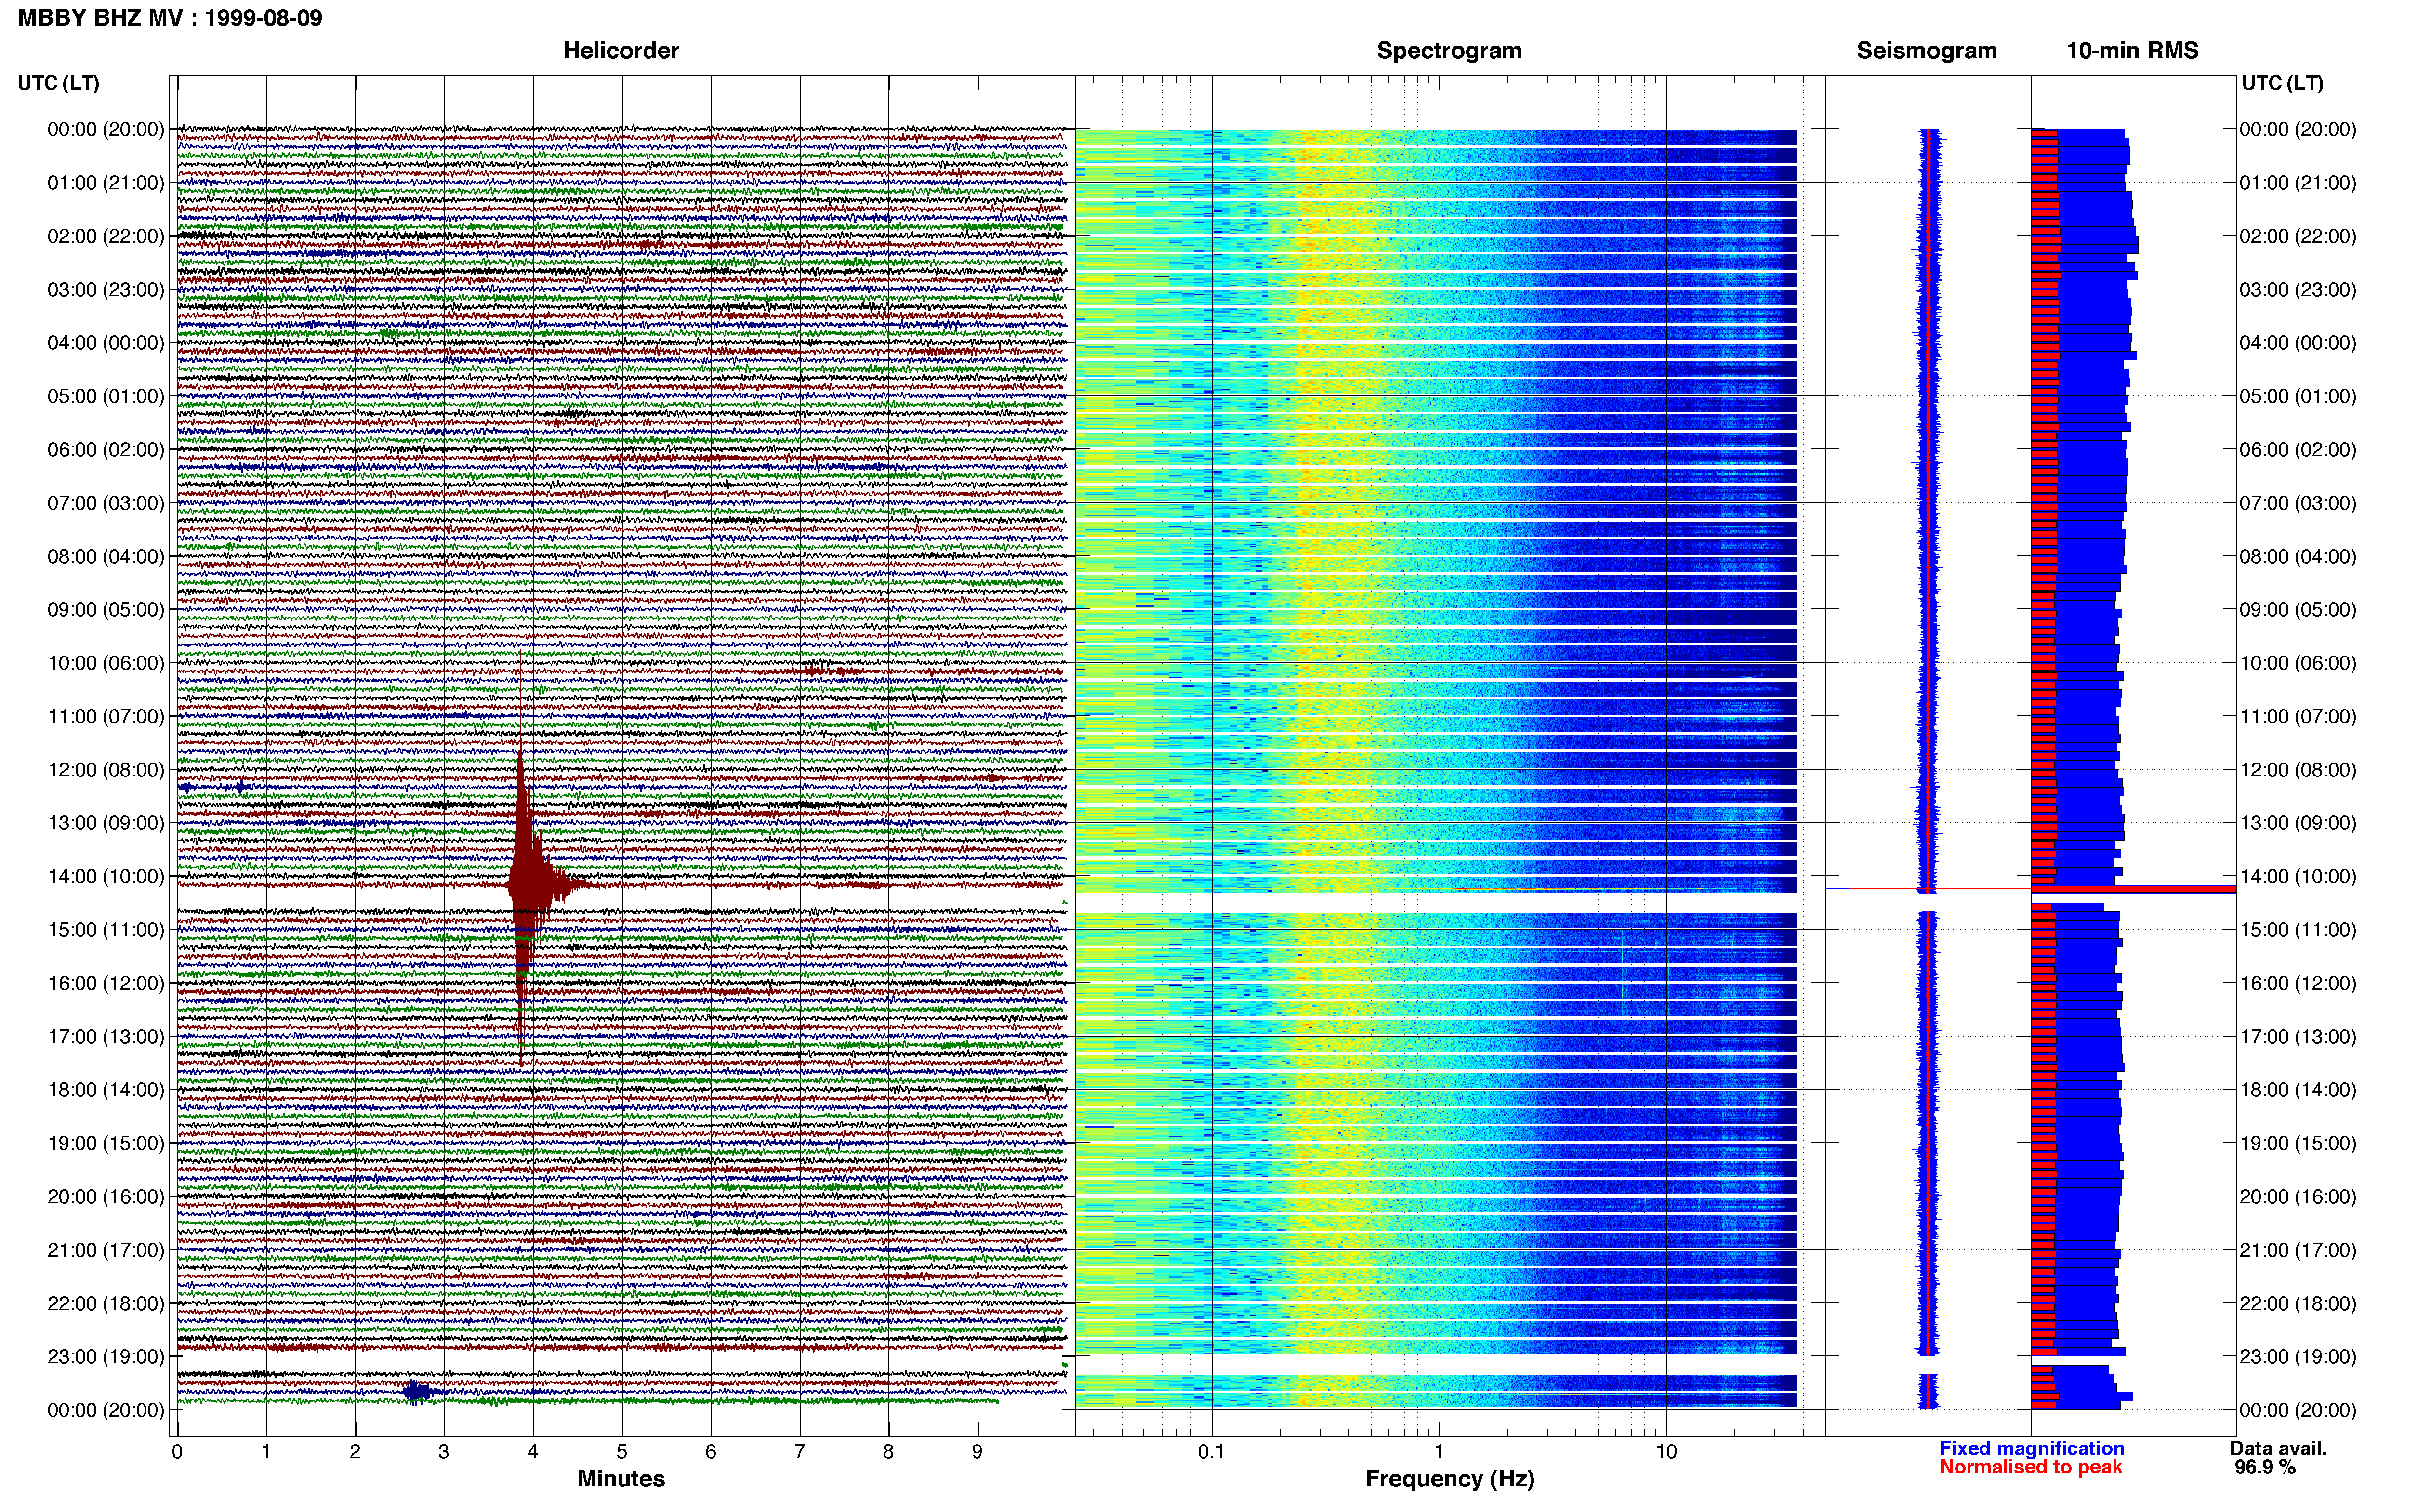Select the Spectrogram panel heading

(1449, 51)
